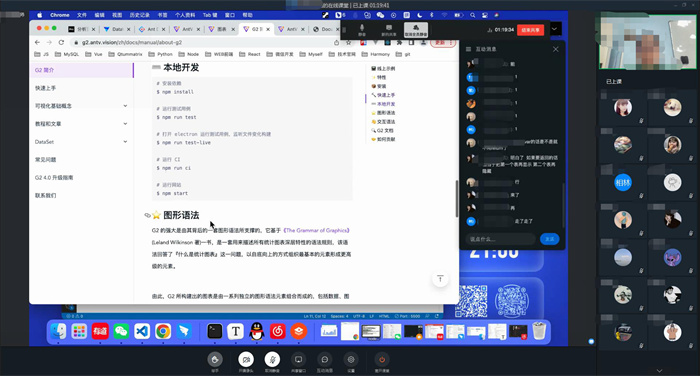The image size is (700, 376).
Task: Open the interactive messages chat bubble icon
Action: pyautogui.click(x=325, y=359)
